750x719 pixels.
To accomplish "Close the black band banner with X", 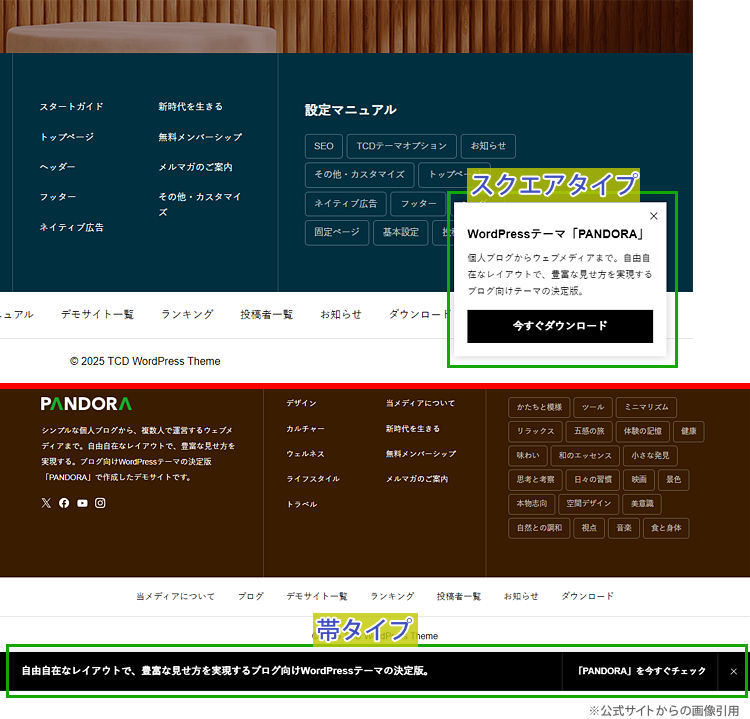I will (x=733, y=672).
